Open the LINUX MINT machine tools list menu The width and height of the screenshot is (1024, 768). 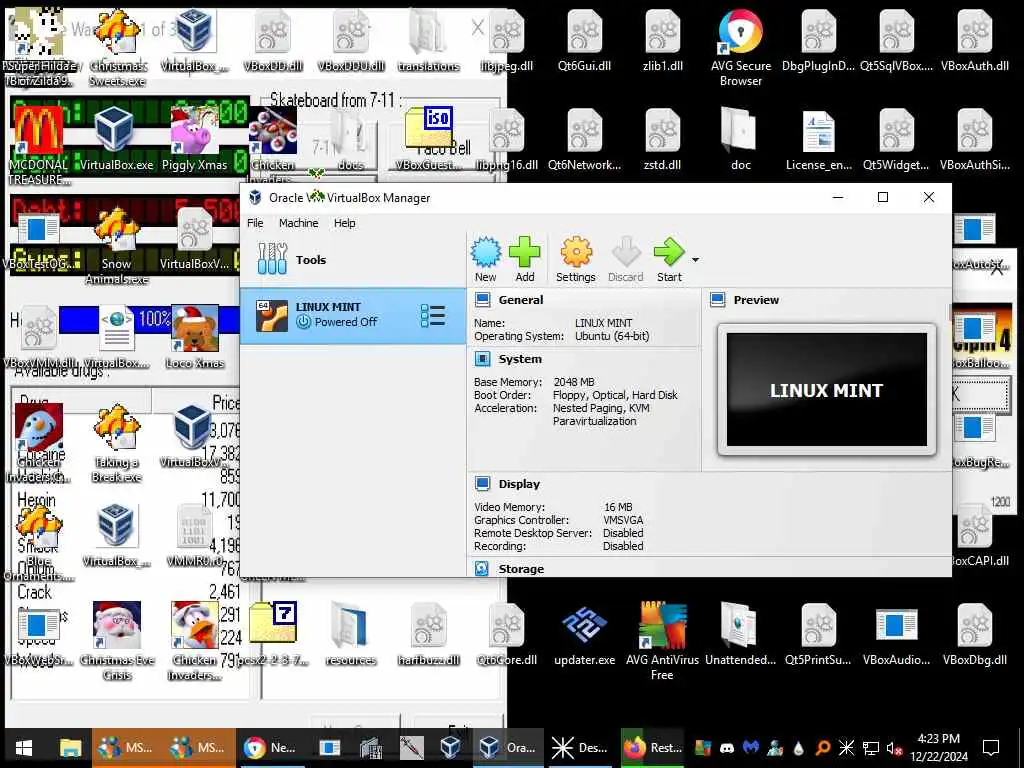(433, 315)
